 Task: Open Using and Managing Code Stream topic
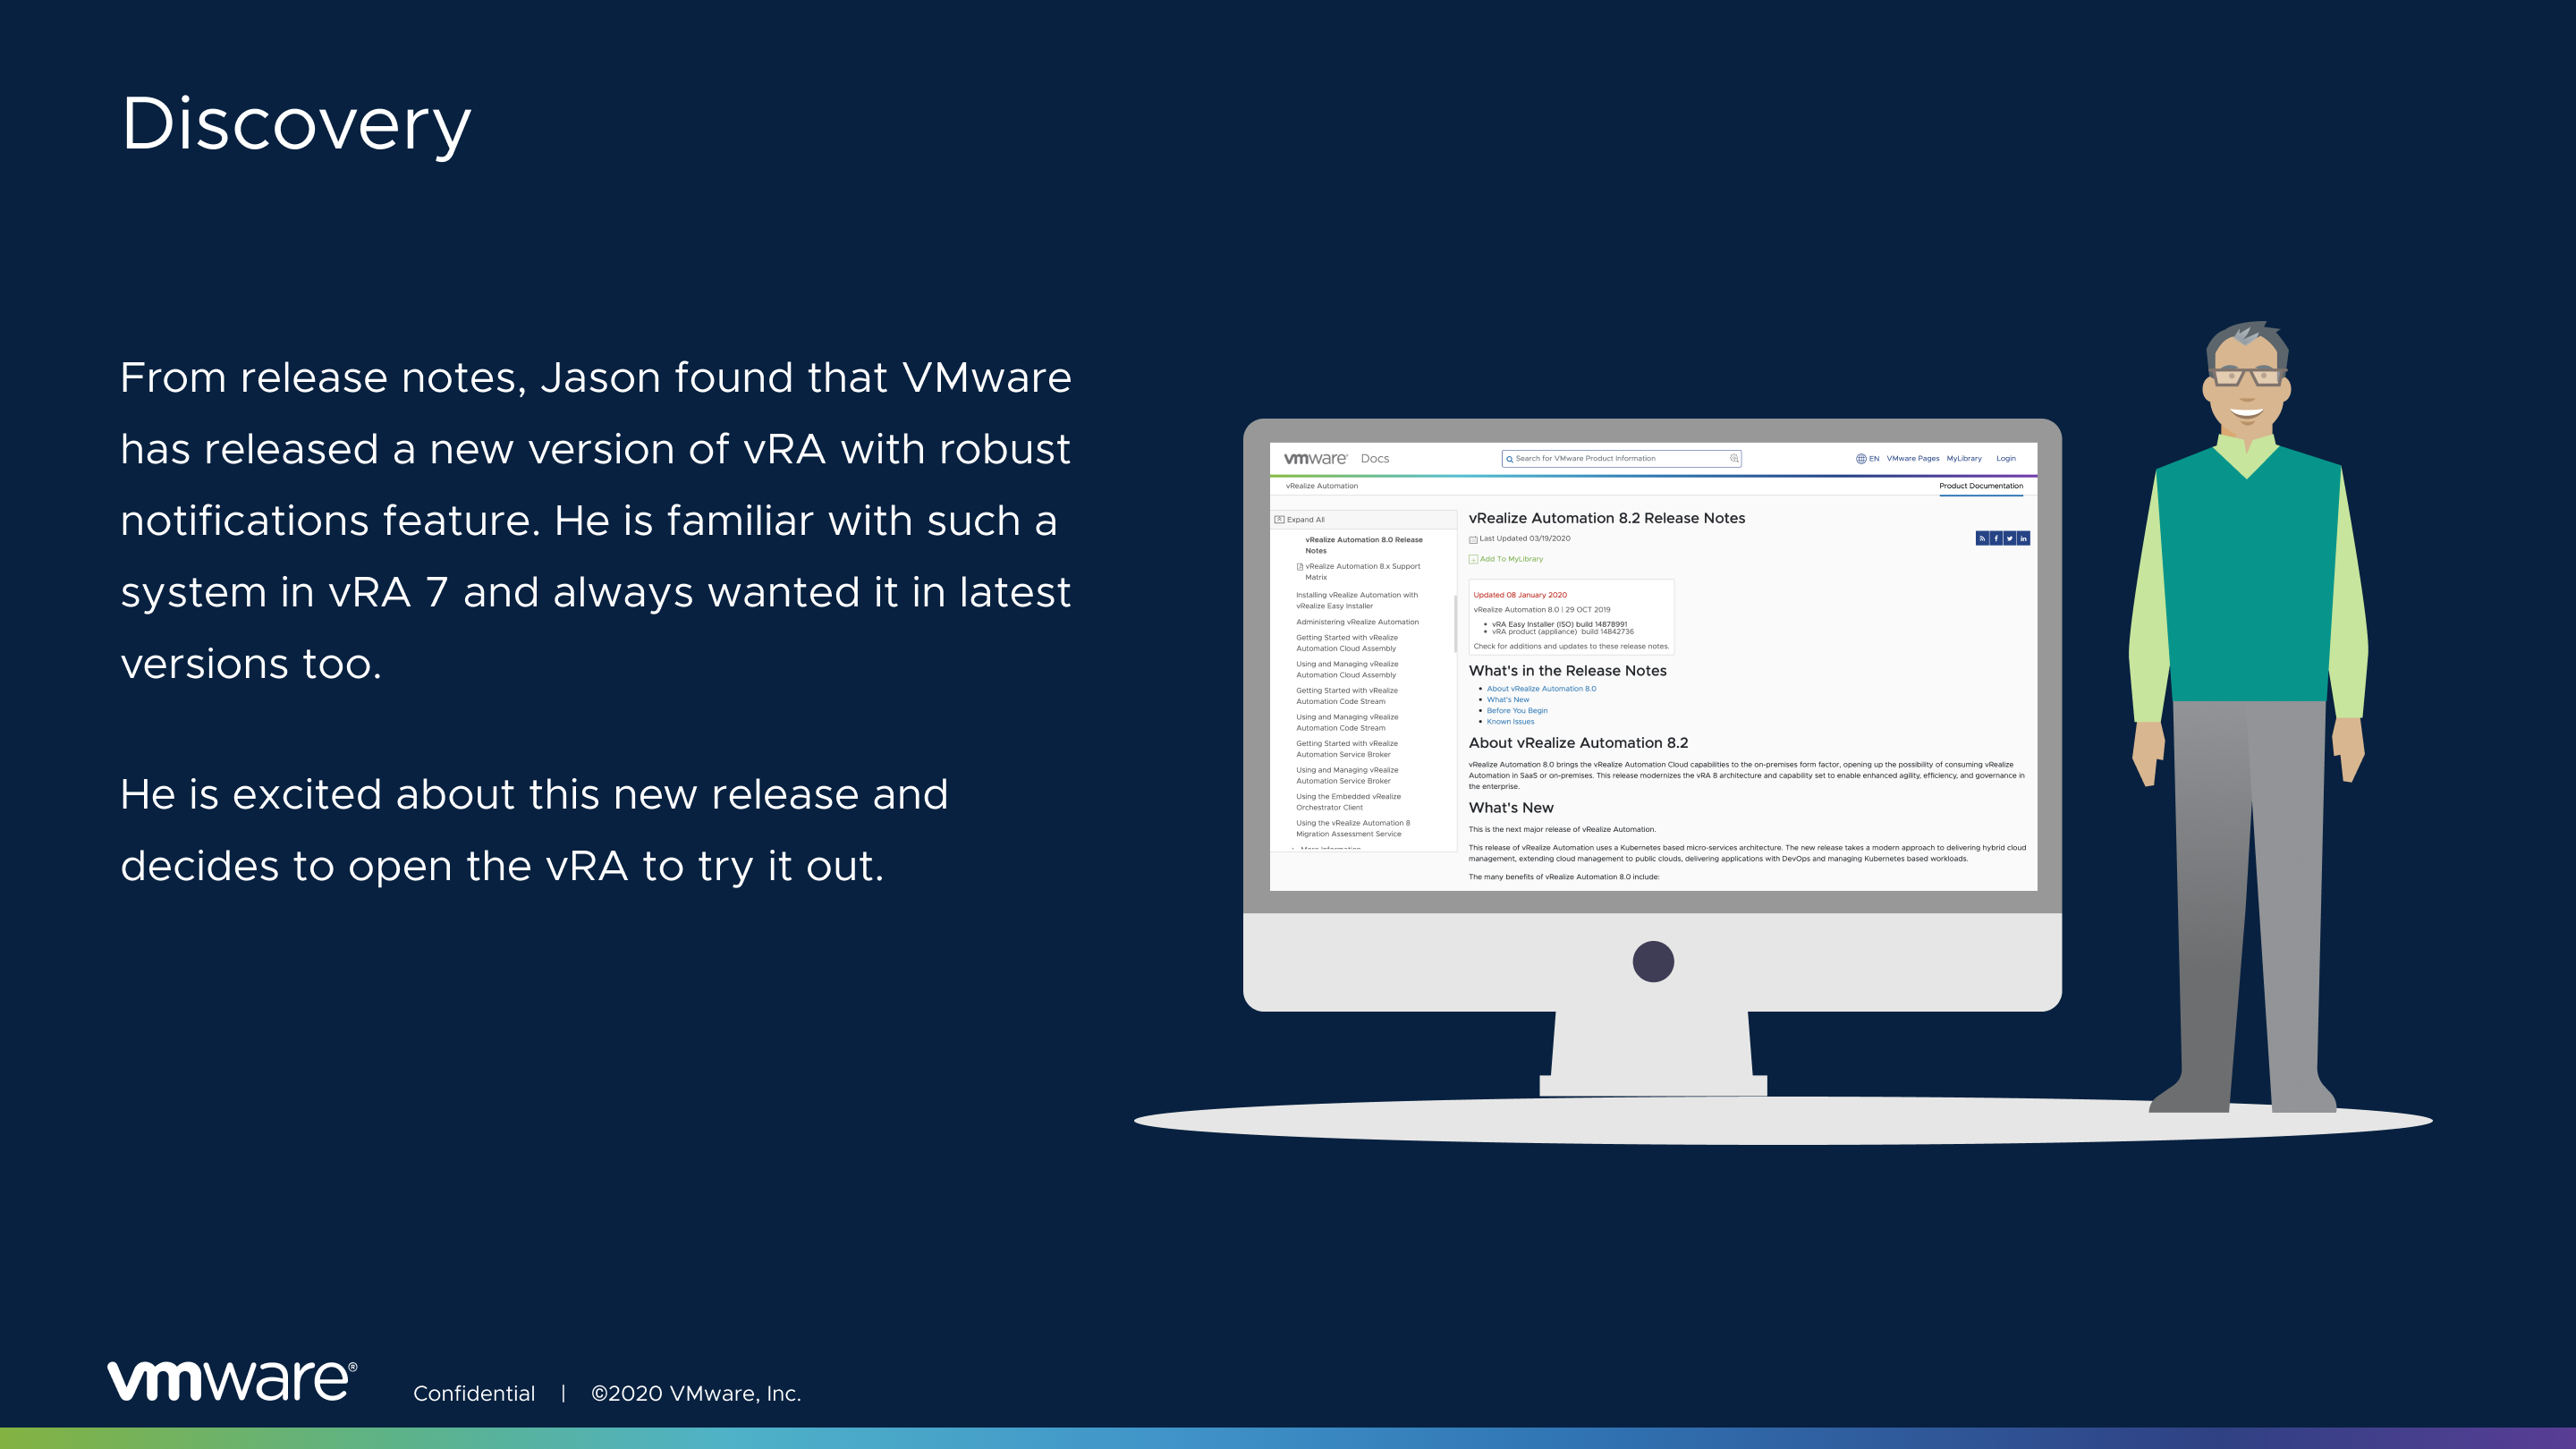tap(1347, 722)
